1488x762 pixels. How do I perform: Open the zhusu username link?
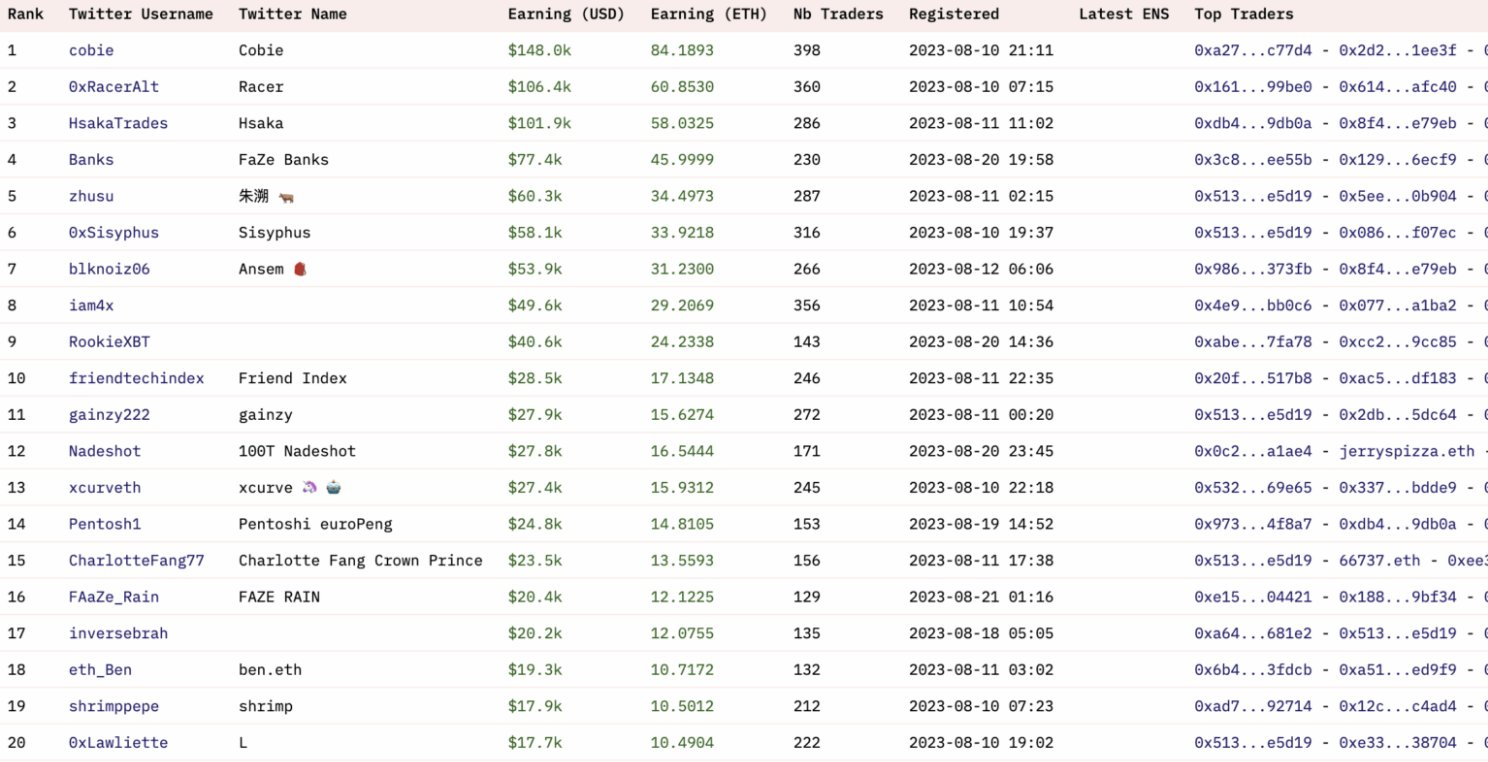[91, 196]
